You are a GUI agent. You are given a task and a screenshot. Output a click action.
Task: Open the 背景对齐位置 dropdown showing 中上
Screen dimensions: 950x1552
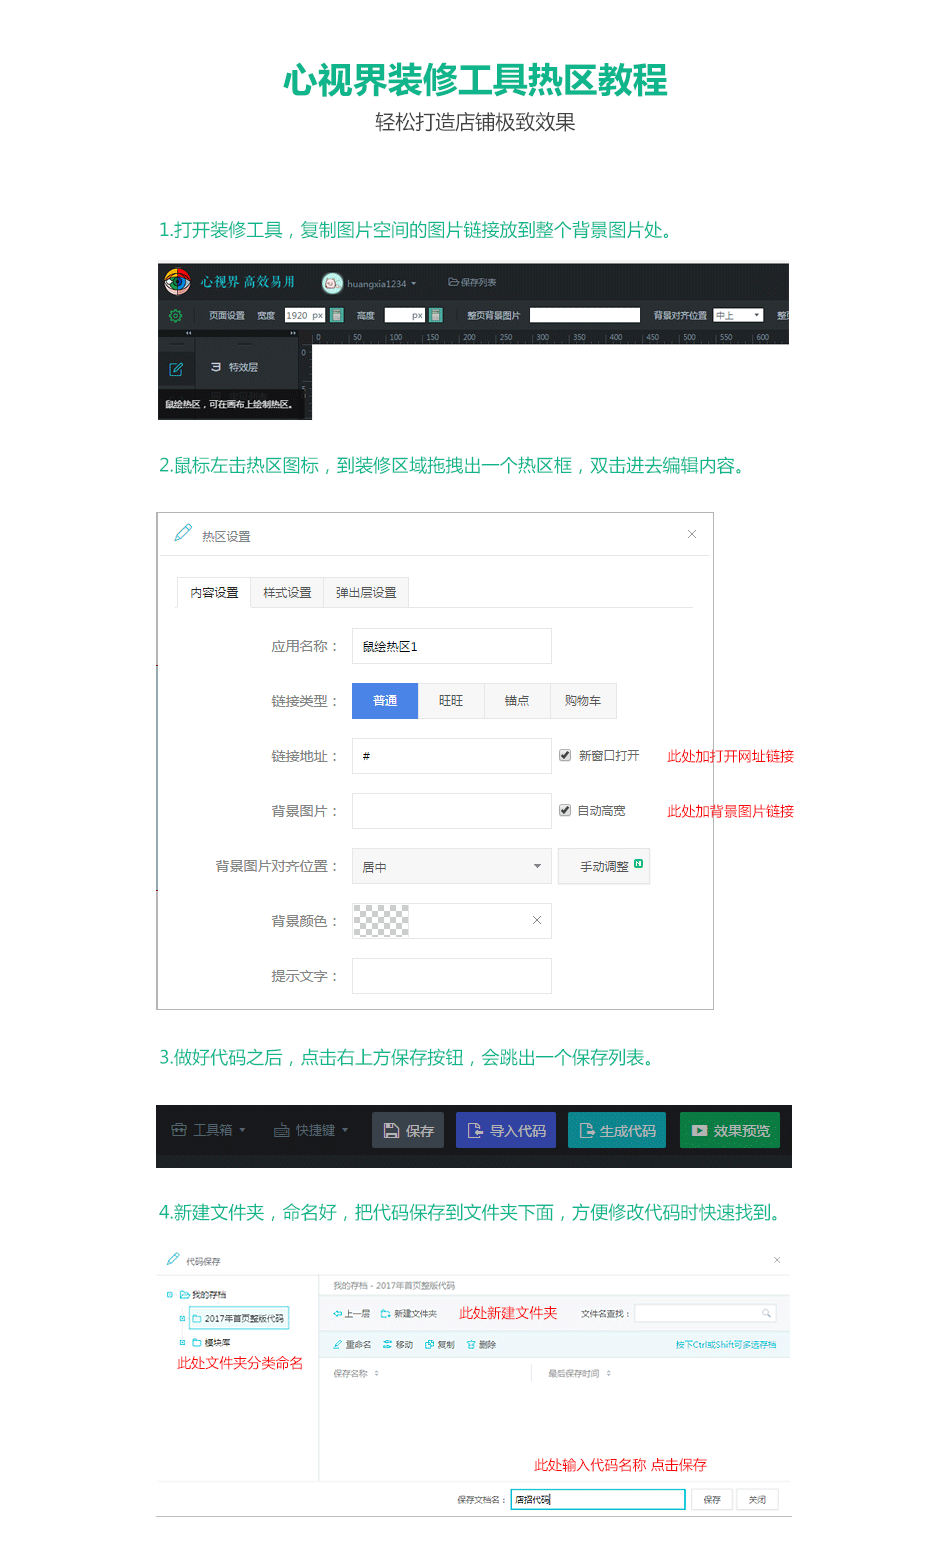(x=738, y=315)
